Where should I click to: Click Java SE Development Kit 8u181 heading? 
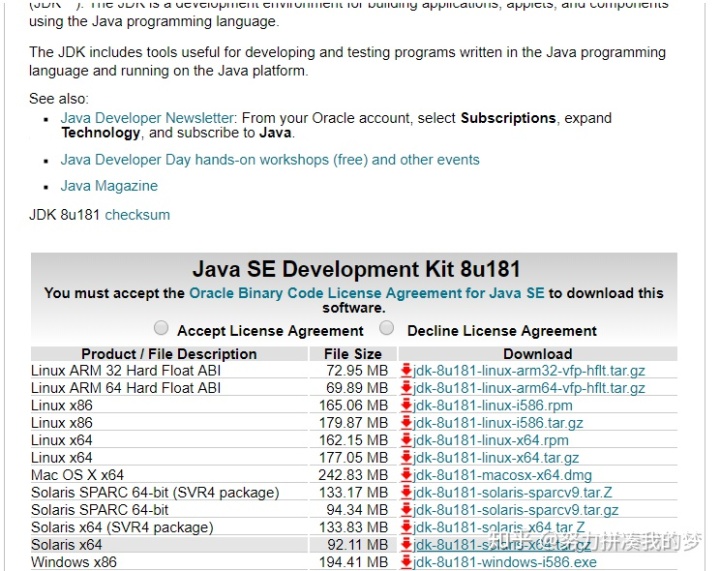[x=356, y=269]
